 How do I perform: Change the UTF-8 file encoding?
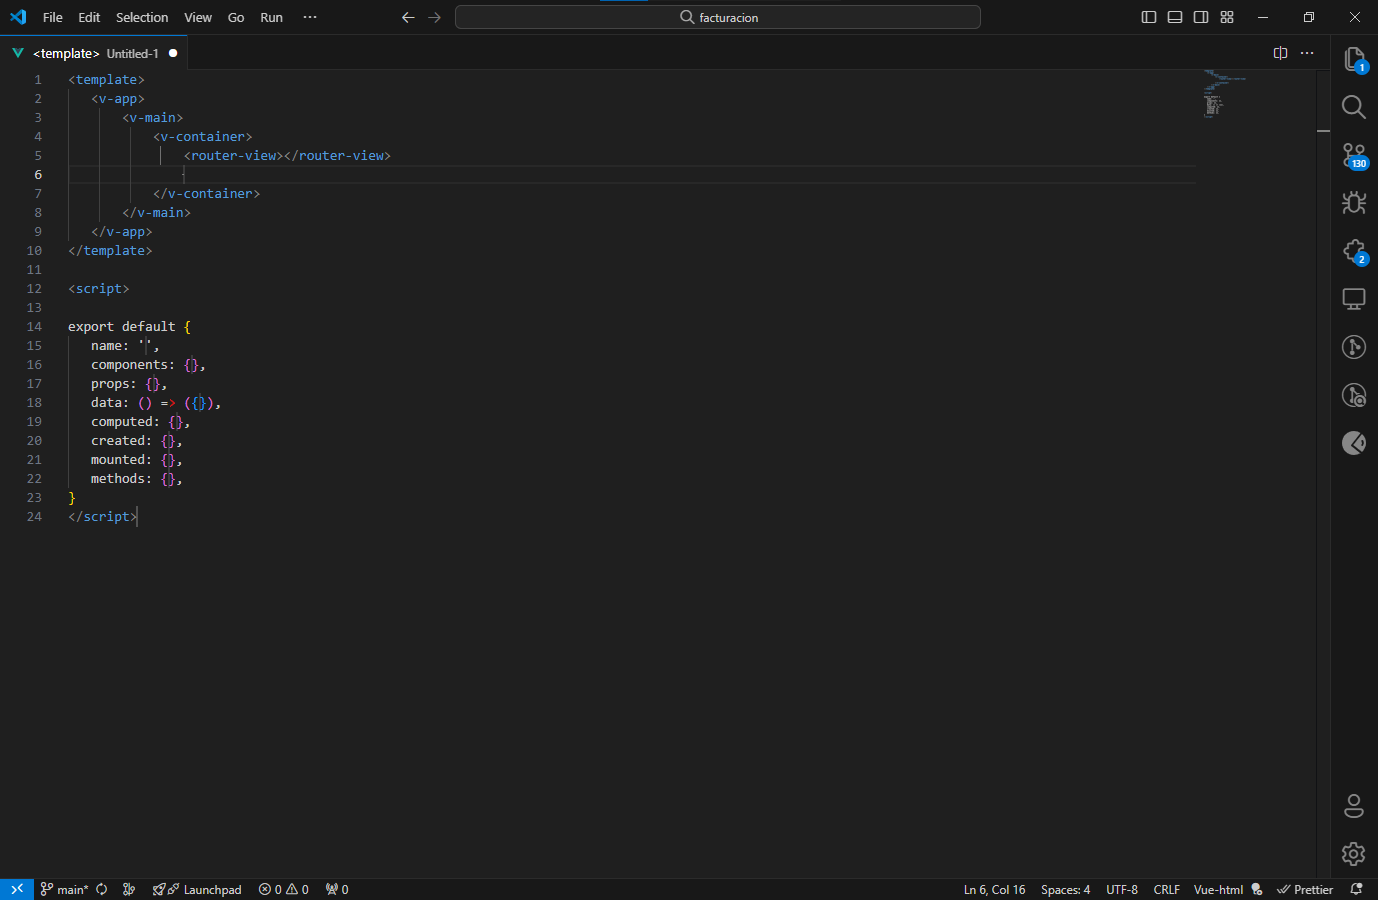tap(1122, 889)
